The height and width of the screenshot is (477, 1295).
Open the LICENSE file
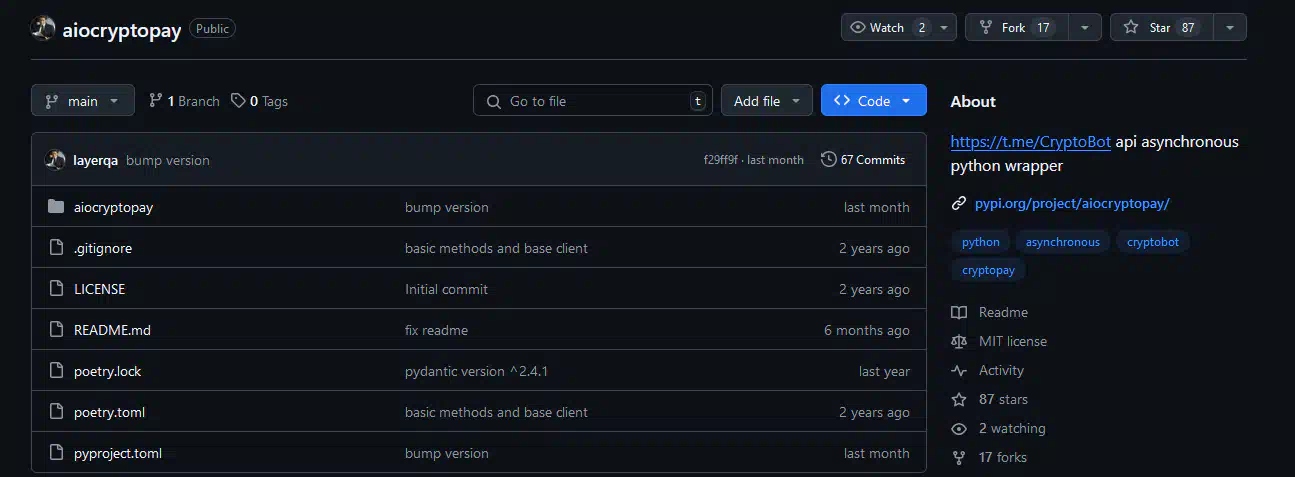click(99, 289)
